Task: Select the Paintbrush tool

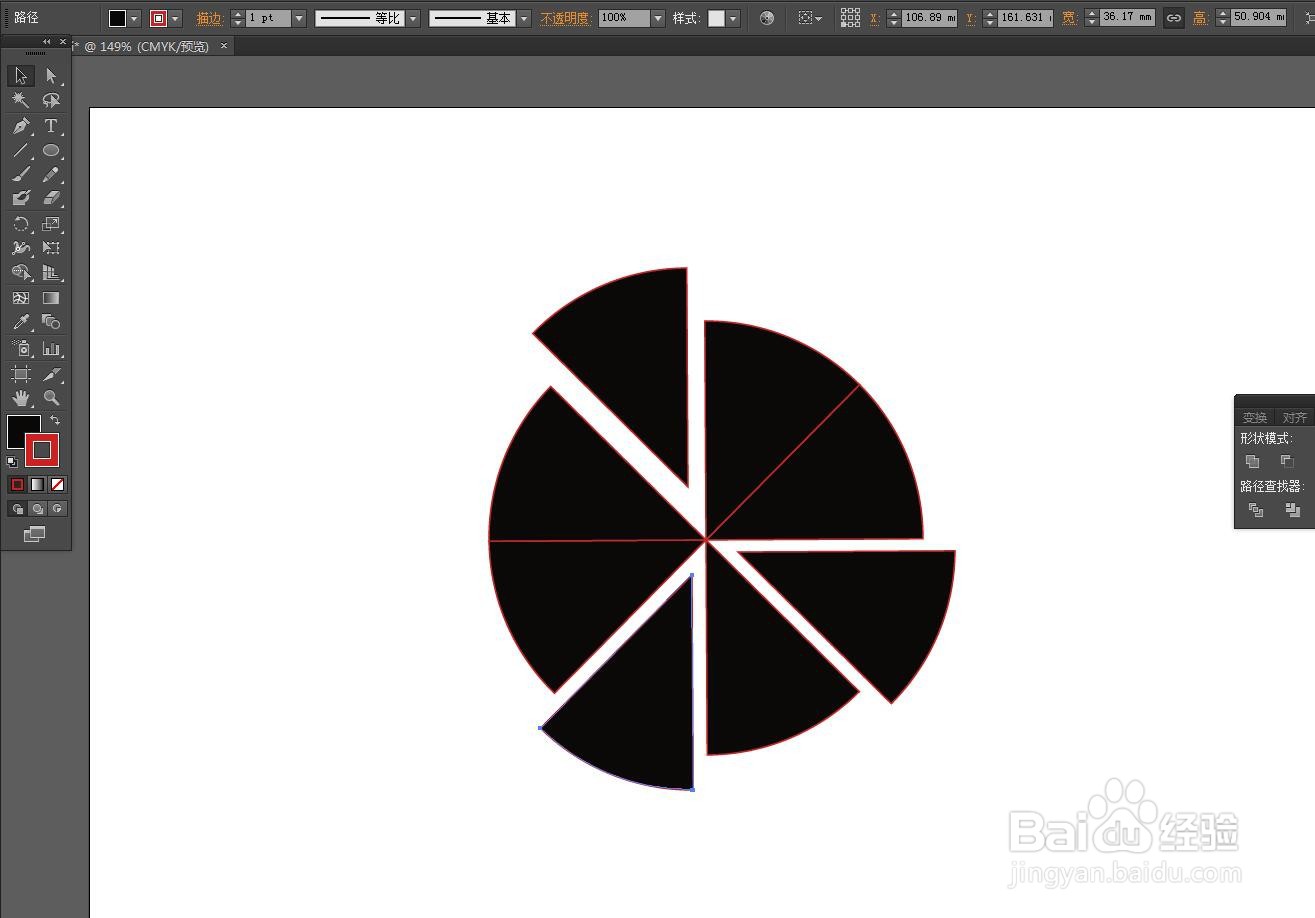Action: pos(21,175)
